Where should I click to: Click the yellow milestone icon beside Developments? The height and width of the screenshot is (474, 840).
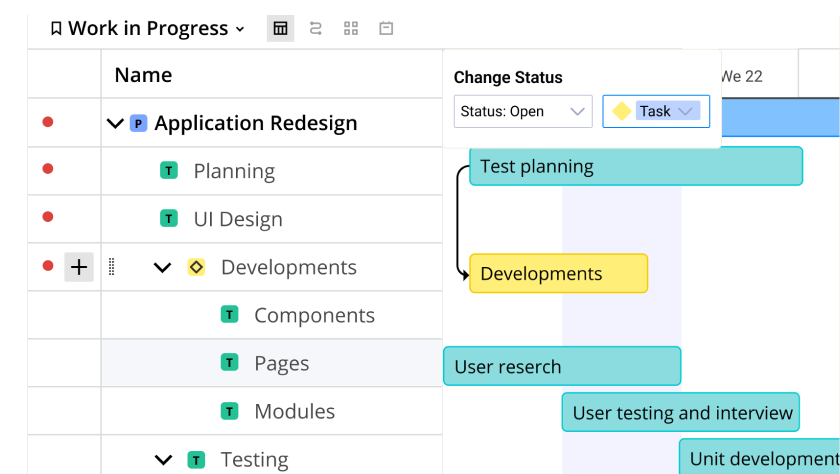pos(196,267)
